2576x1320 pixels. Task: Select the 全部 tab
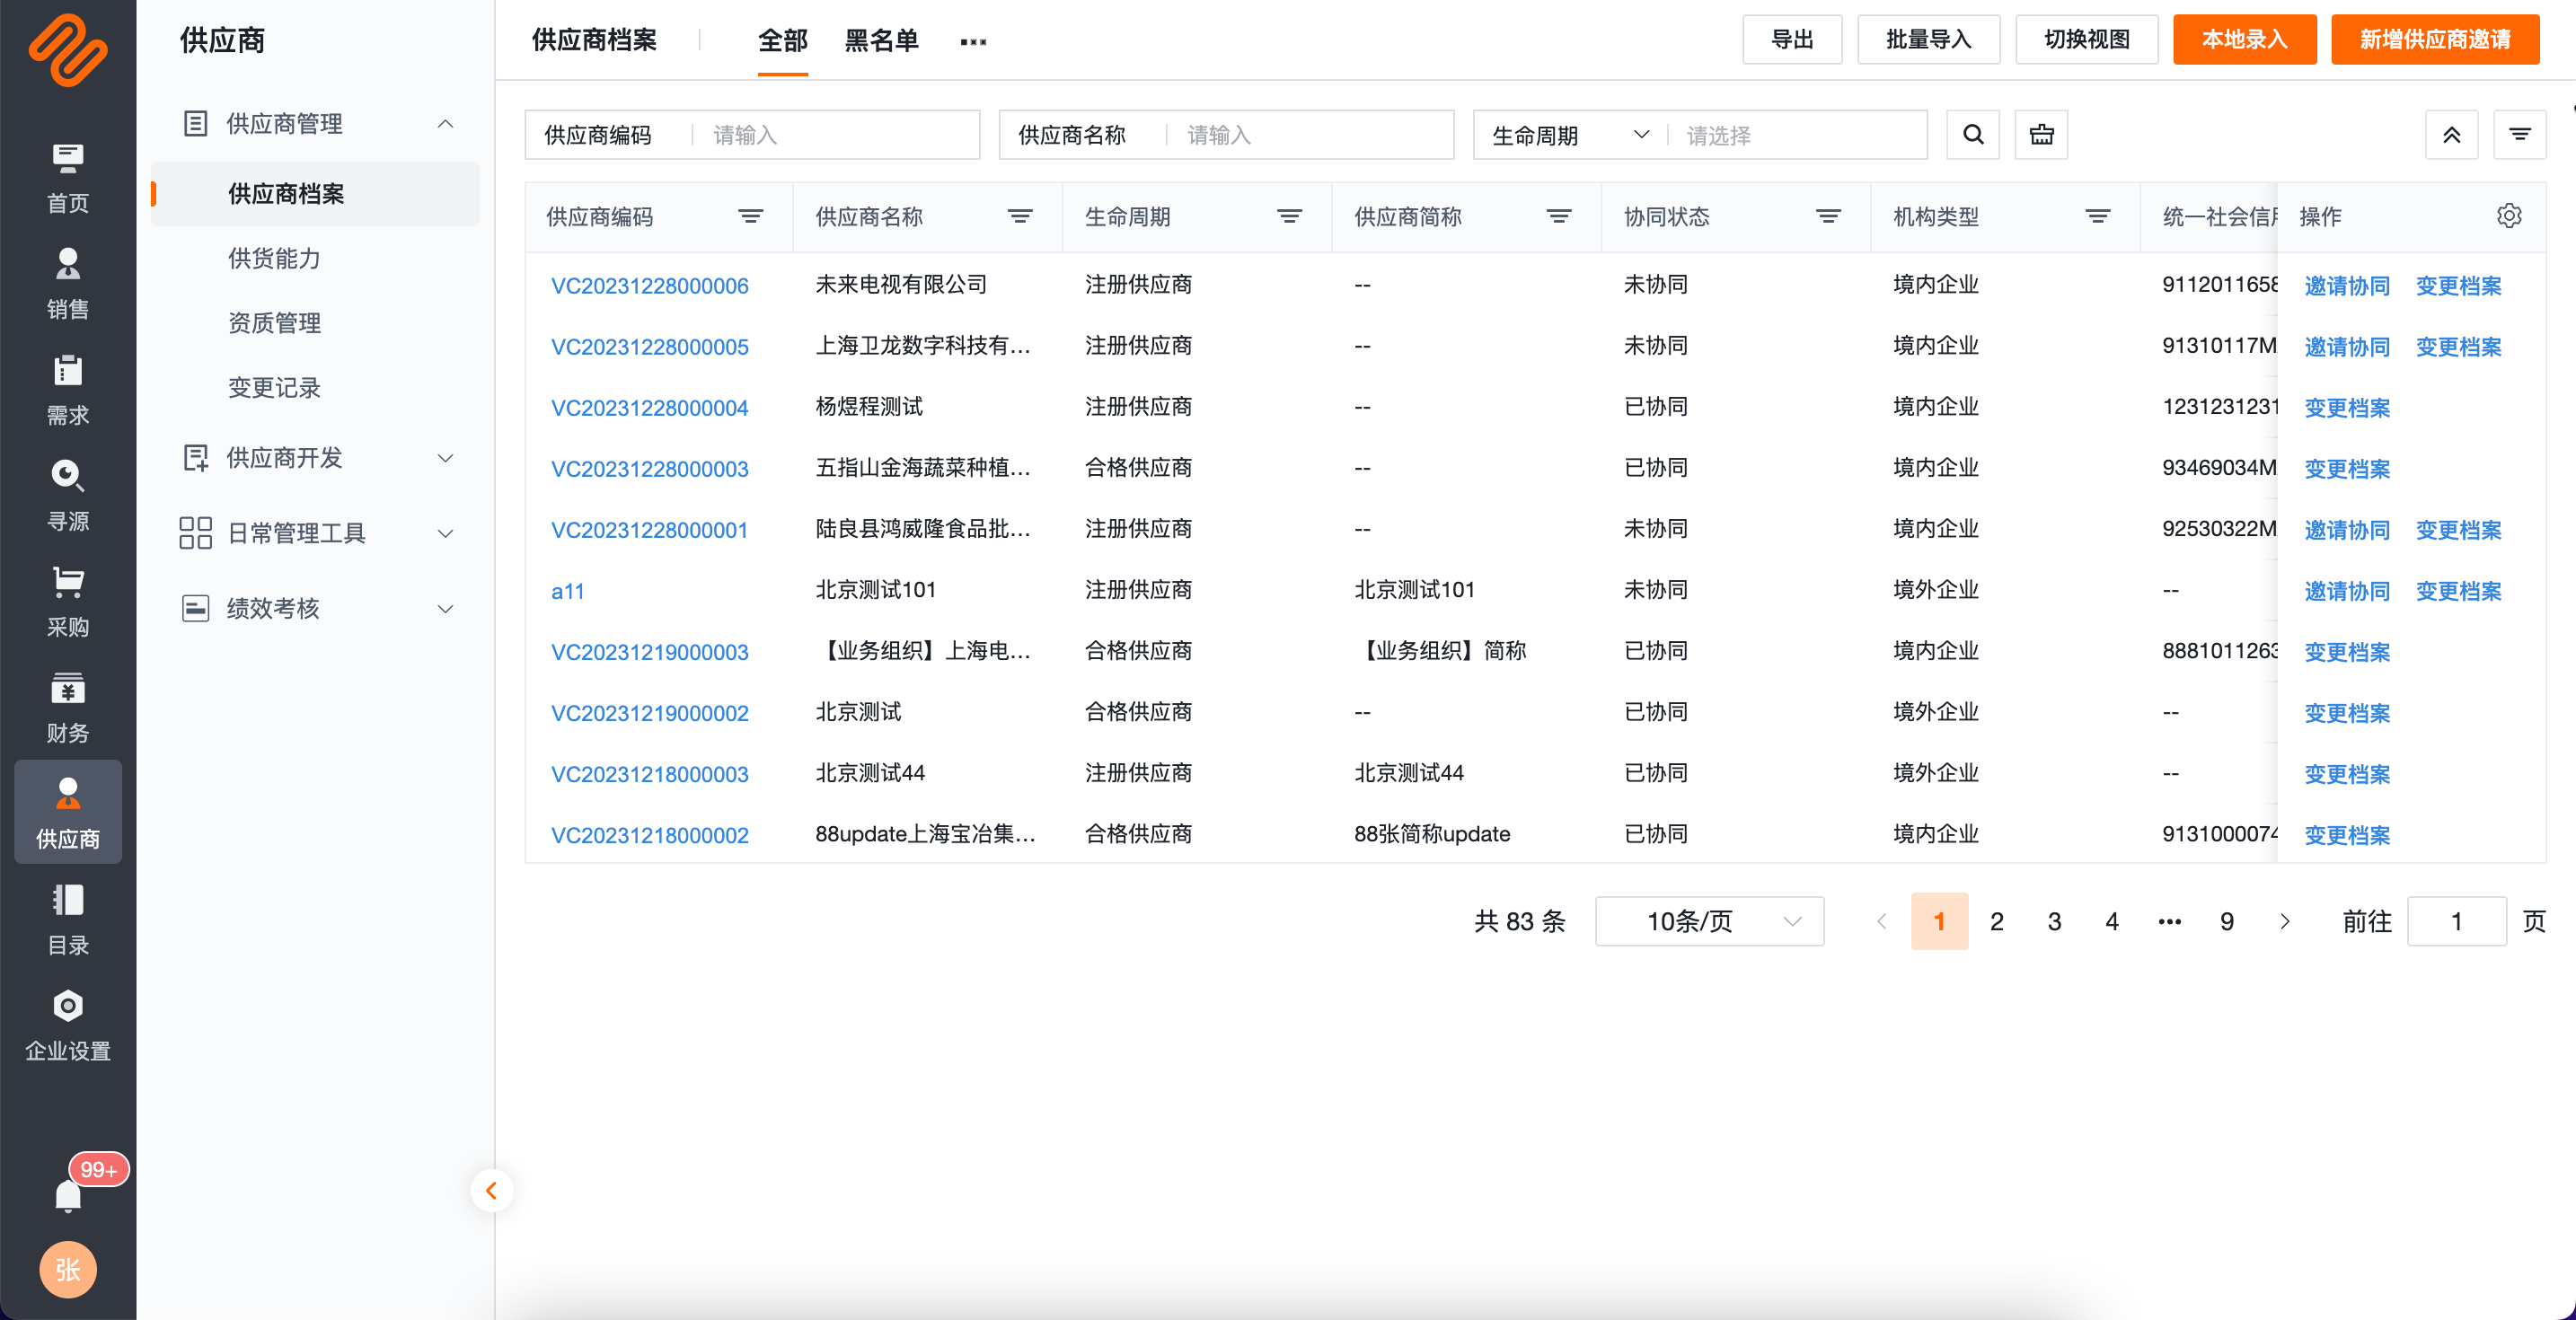782,41
